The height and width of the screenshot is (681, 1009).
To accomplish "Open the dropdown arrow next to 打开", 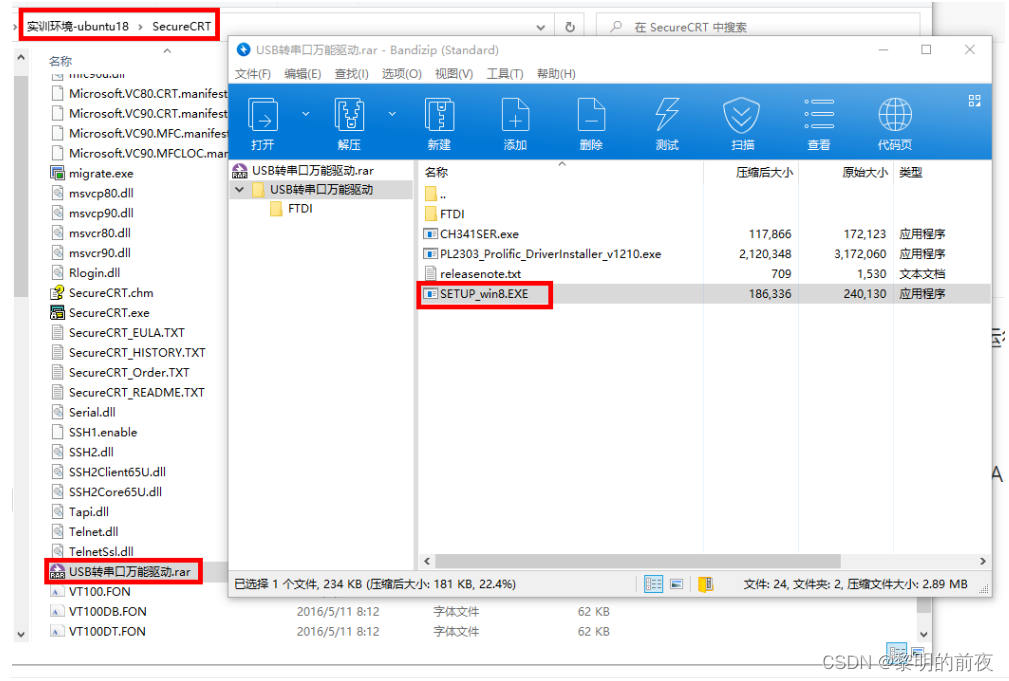I will [306, 114].
